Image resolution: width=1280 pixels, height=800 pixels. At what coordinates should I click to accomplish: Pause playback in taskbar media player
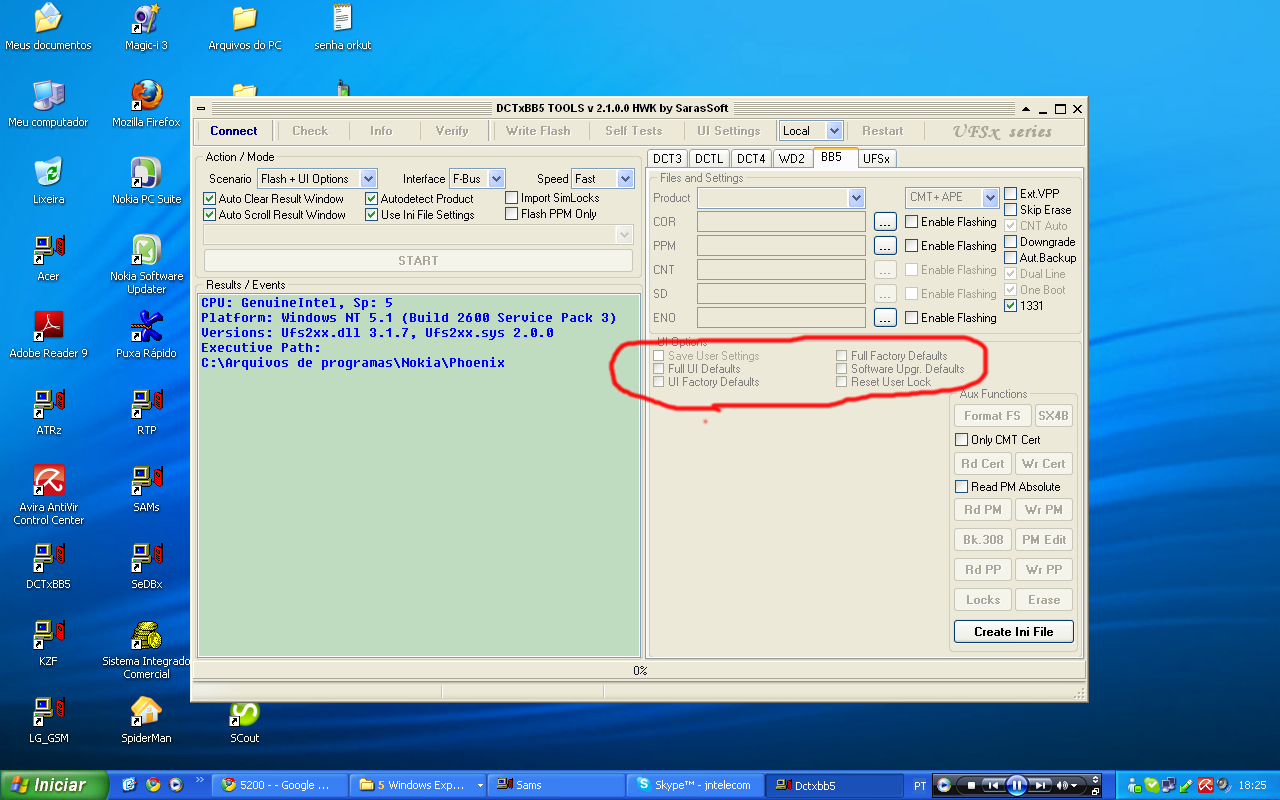[1017, 785]
